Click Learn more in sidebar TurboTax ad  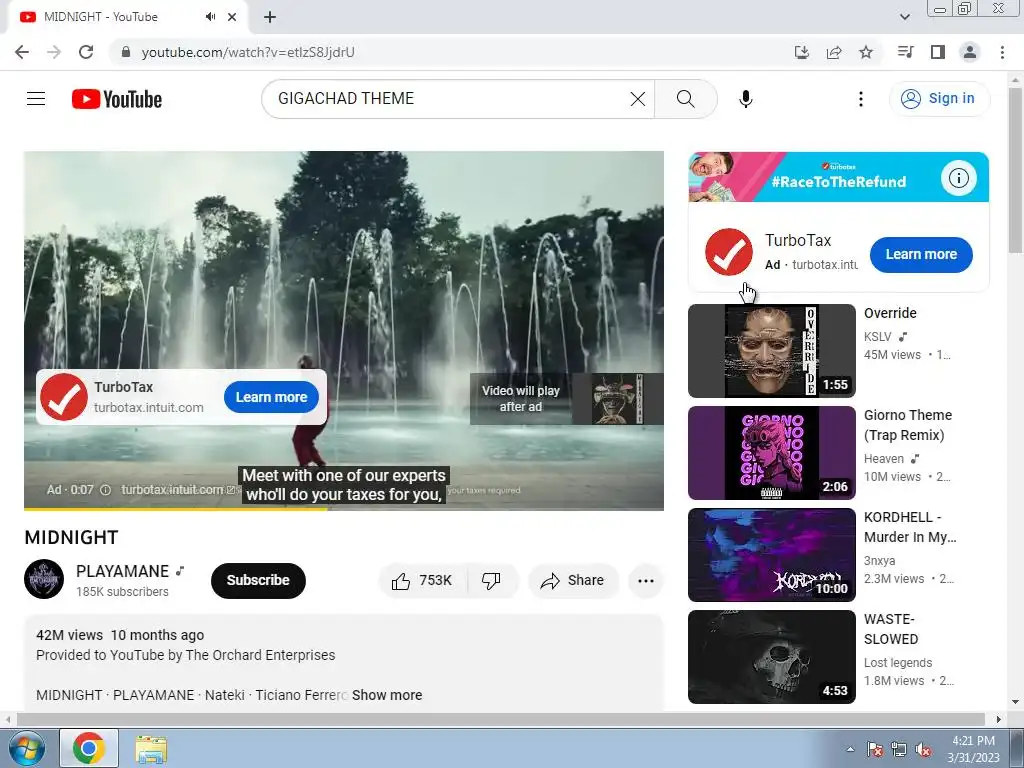(921, 255)
